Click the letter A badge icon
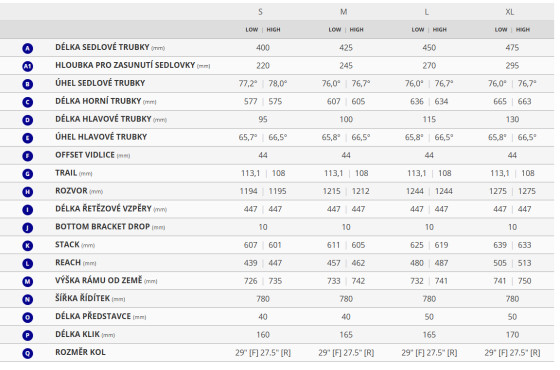The width and height of the screenshot is (560, 370). point(28,48)
